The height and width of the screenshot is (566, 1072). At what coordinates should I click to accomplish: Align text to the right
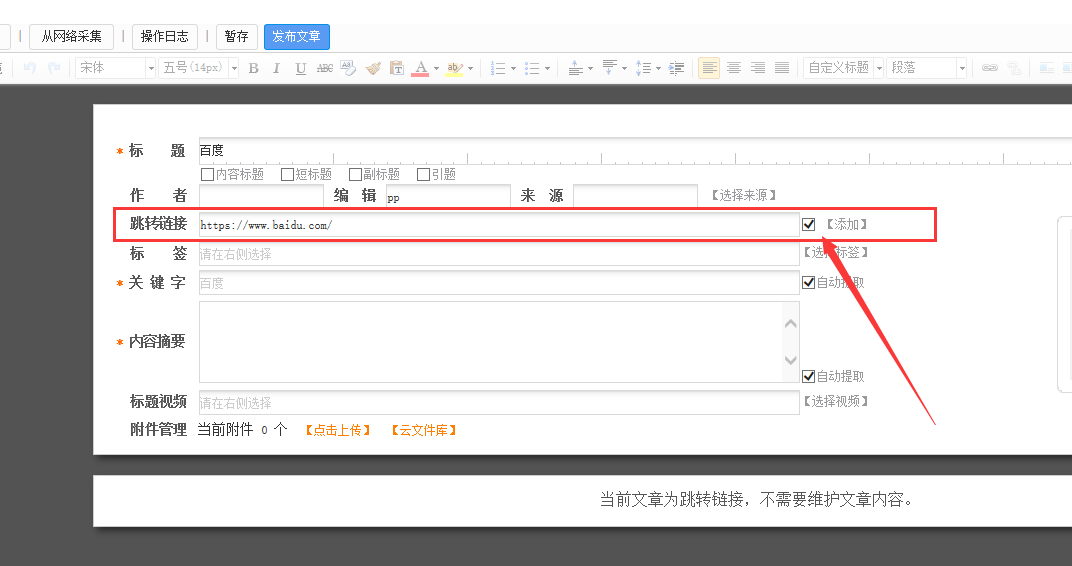click(x=758, y=68)
